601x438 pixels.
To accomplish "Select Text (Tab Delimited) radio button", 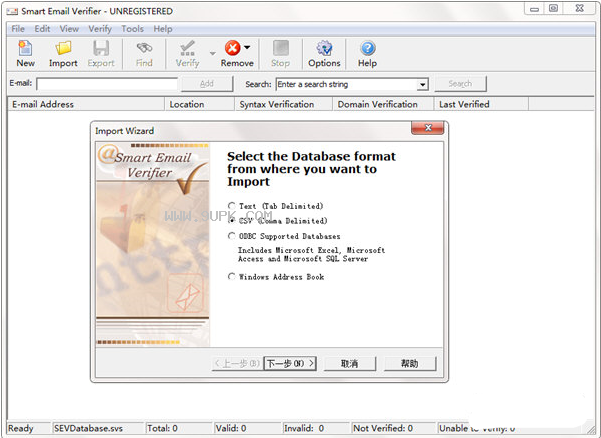I will (x=232, y=206).
